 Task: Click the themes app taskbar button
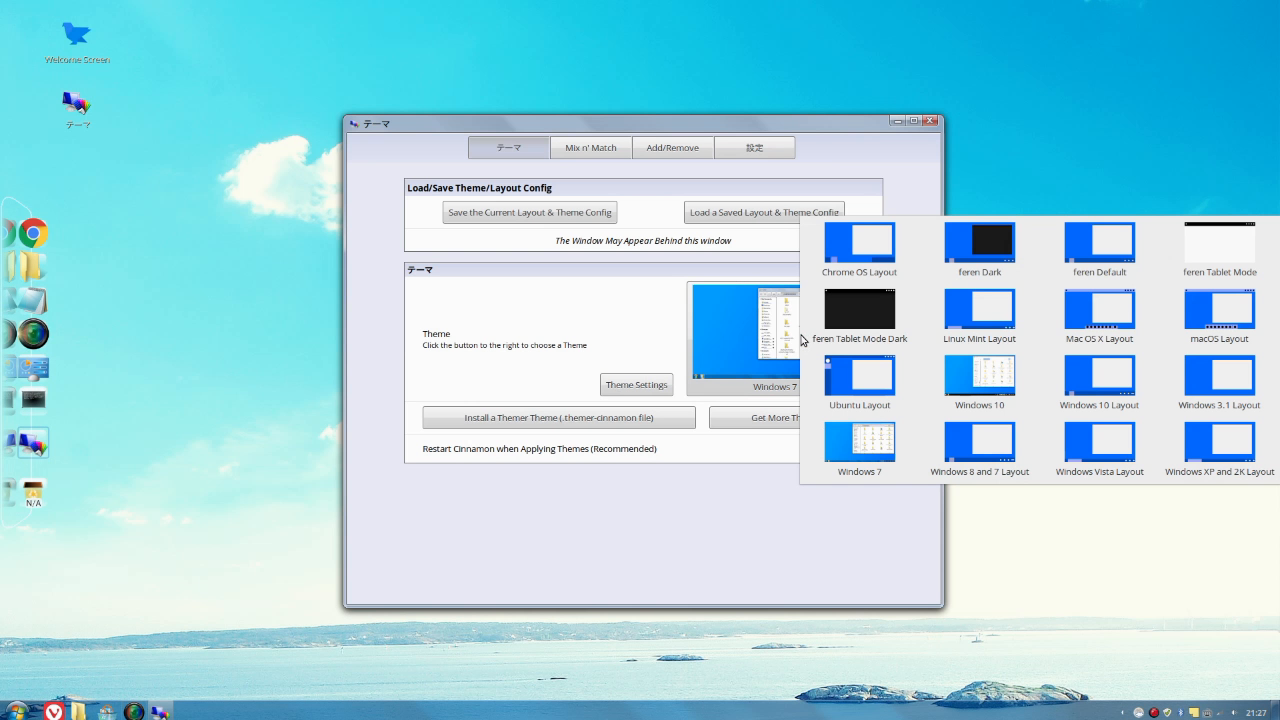(160, 711)
